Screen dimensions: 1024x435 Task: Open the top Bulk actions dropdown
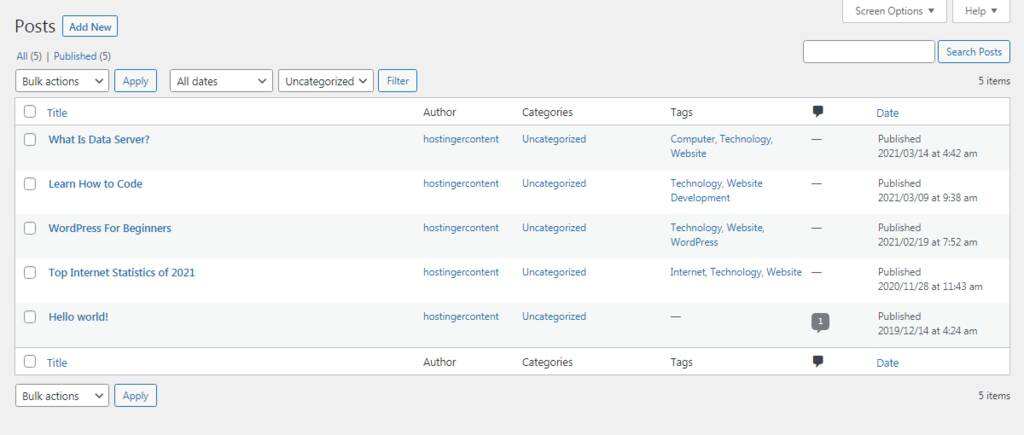[x=62, y=81]
